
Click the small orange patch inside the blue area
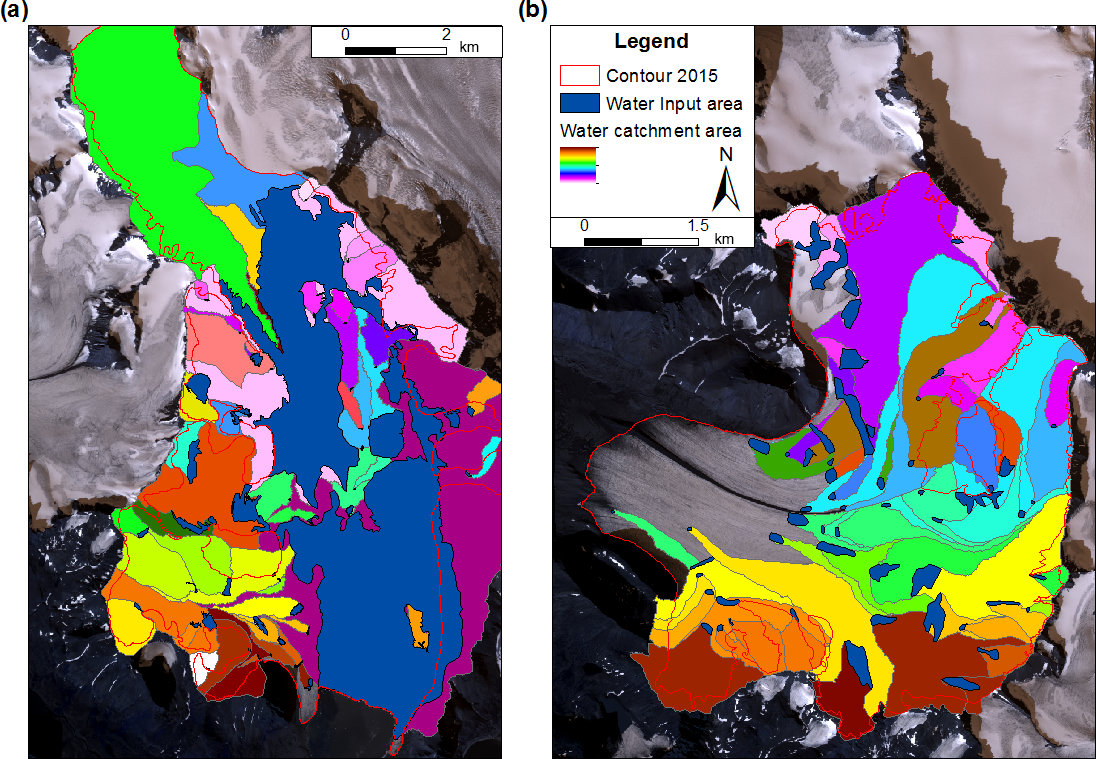[417, 628]
